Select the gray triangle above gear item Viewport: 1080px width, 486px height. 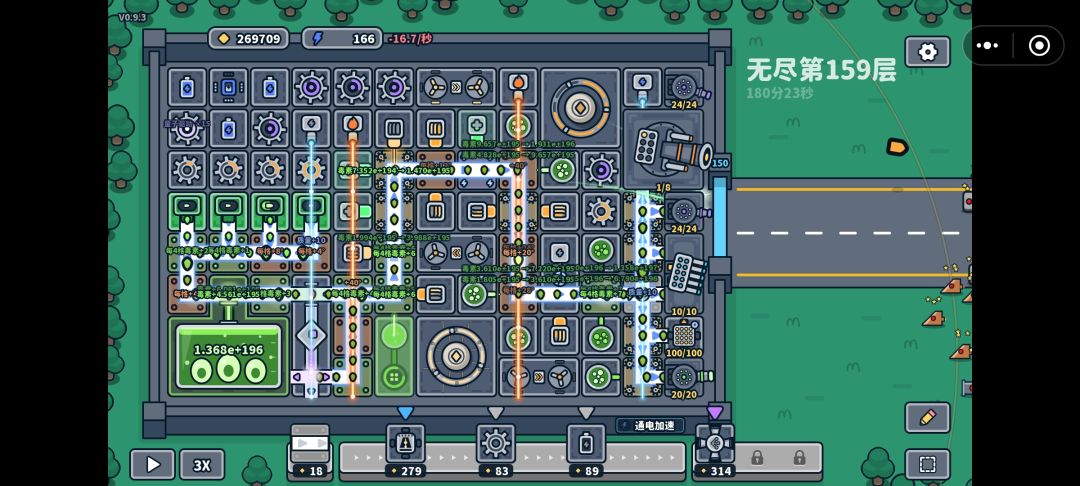pos(495,413)
